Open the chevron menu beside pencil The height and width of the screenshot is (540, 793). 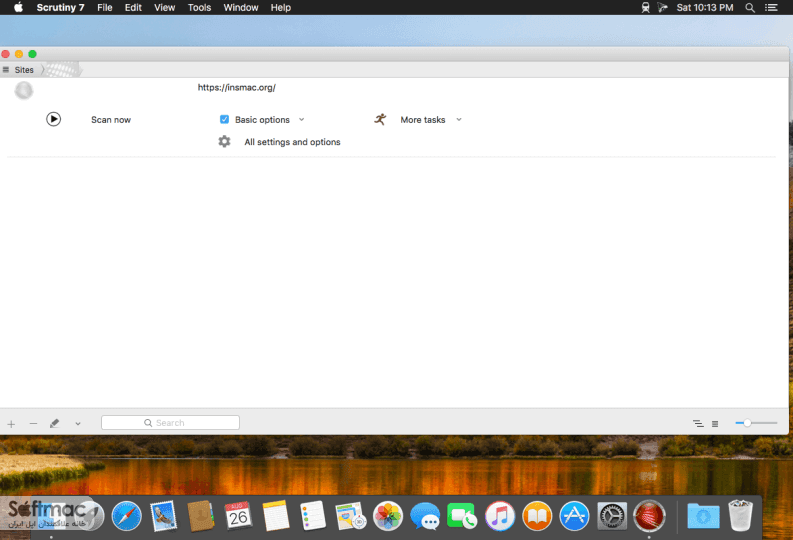(x=78, y=424)
